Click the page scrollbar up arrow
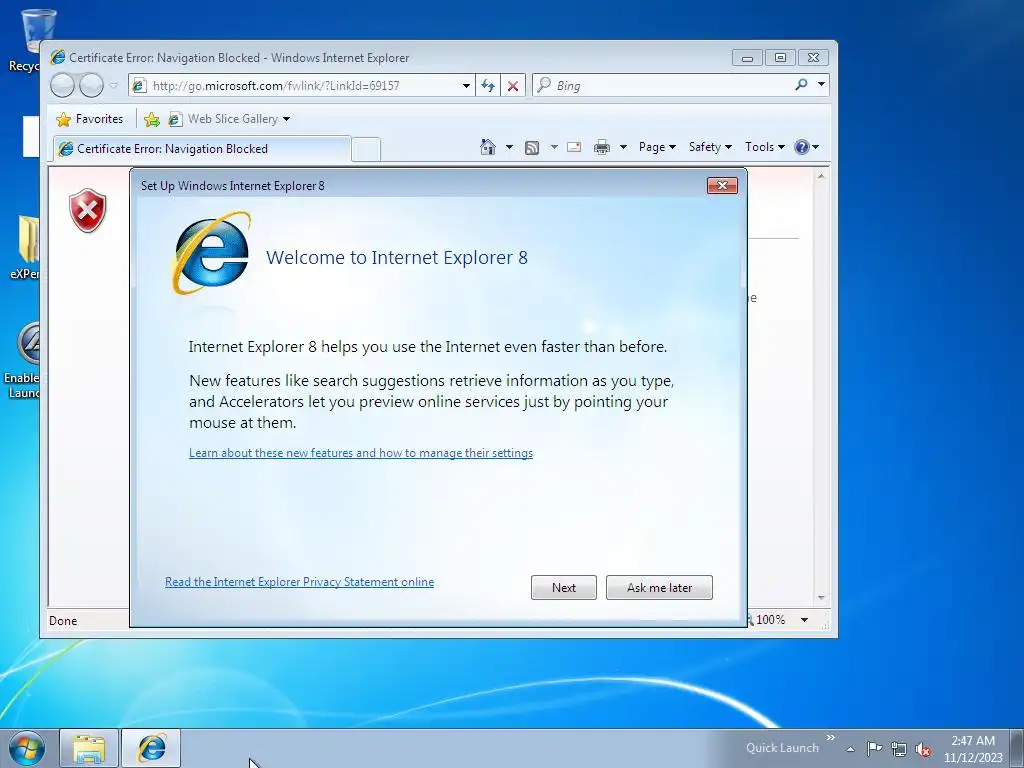1024x768 pixels. [x=821, y=176]
